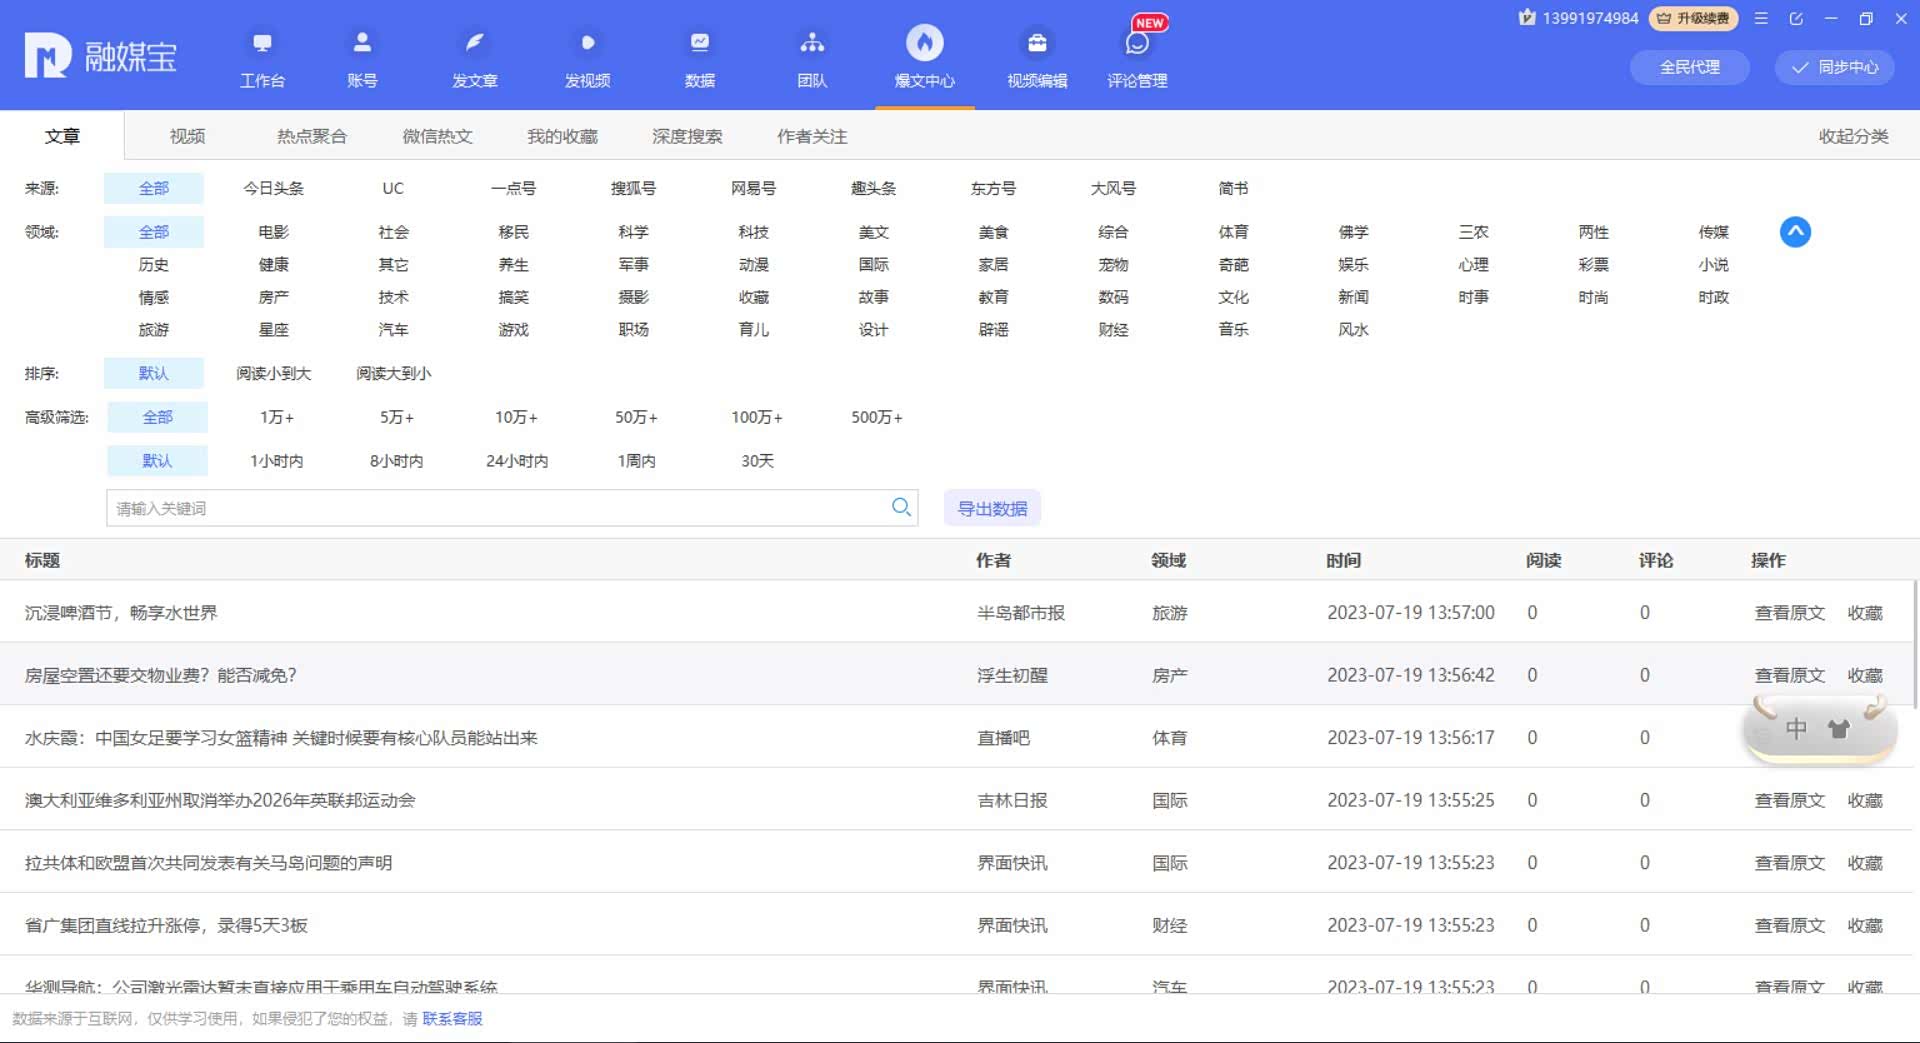This screenshot has height=1043, width=1920.
Task: Open the 发视频 video publish icon
Action: (x=587, y=44)
